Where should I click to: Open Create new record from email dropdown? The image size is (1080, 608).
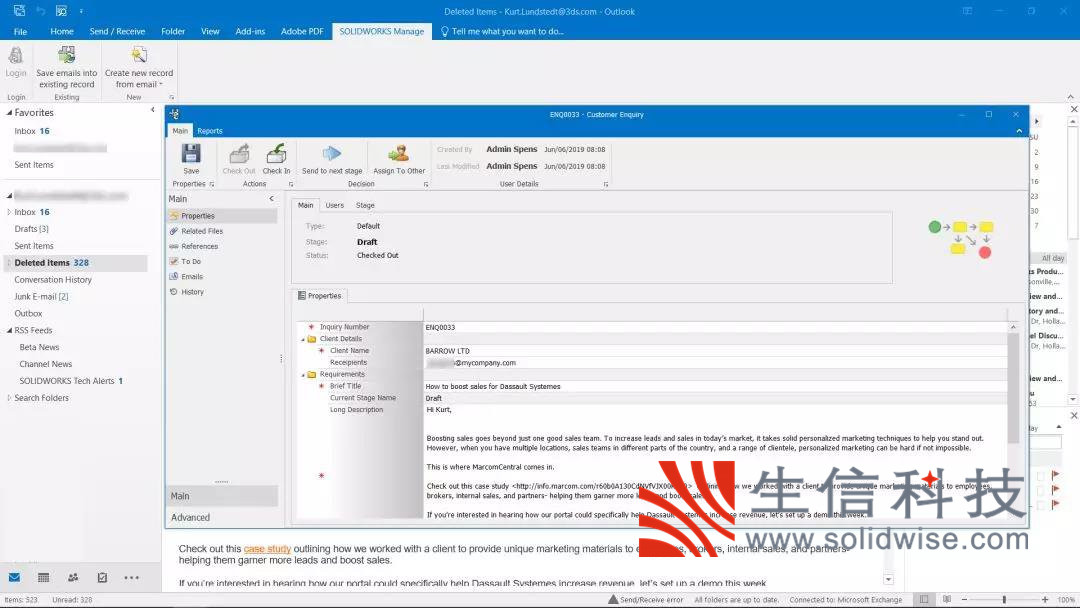click(x=160, y=85)
